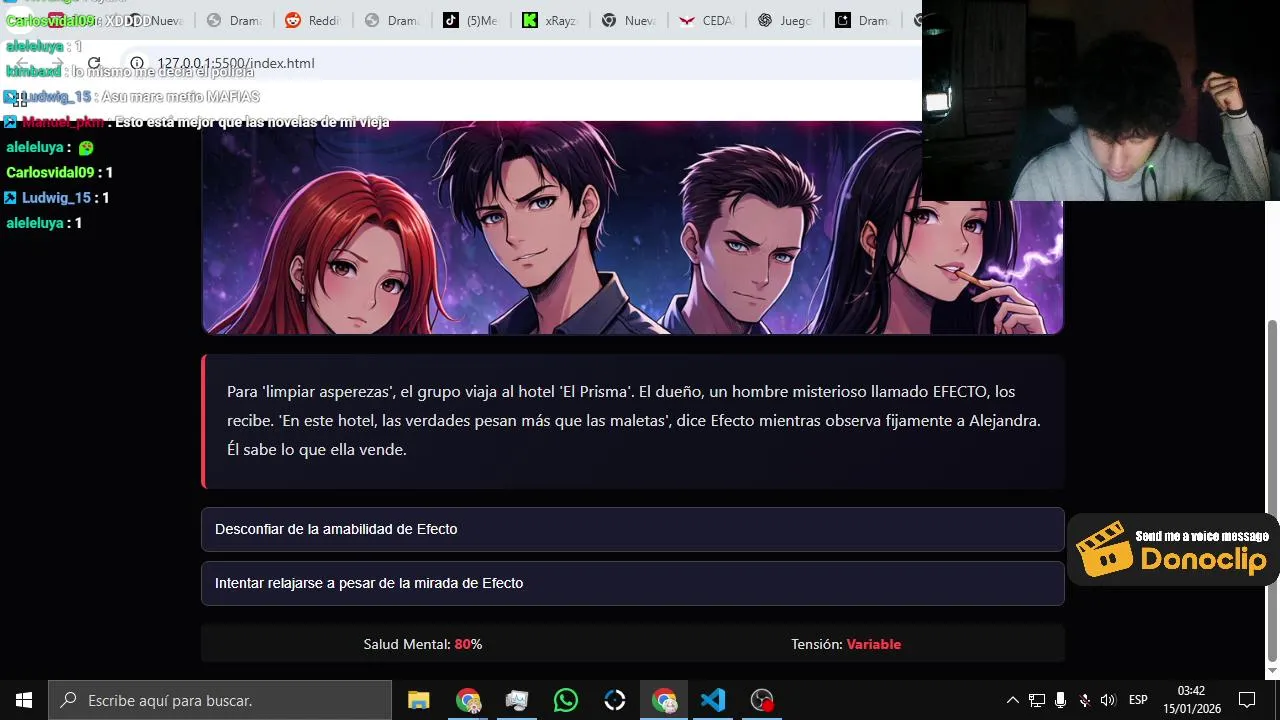This screenshot has width=1280, height=720.
Task: Open the clock showing 03:42 15/01/2026
Action: 1191,700
